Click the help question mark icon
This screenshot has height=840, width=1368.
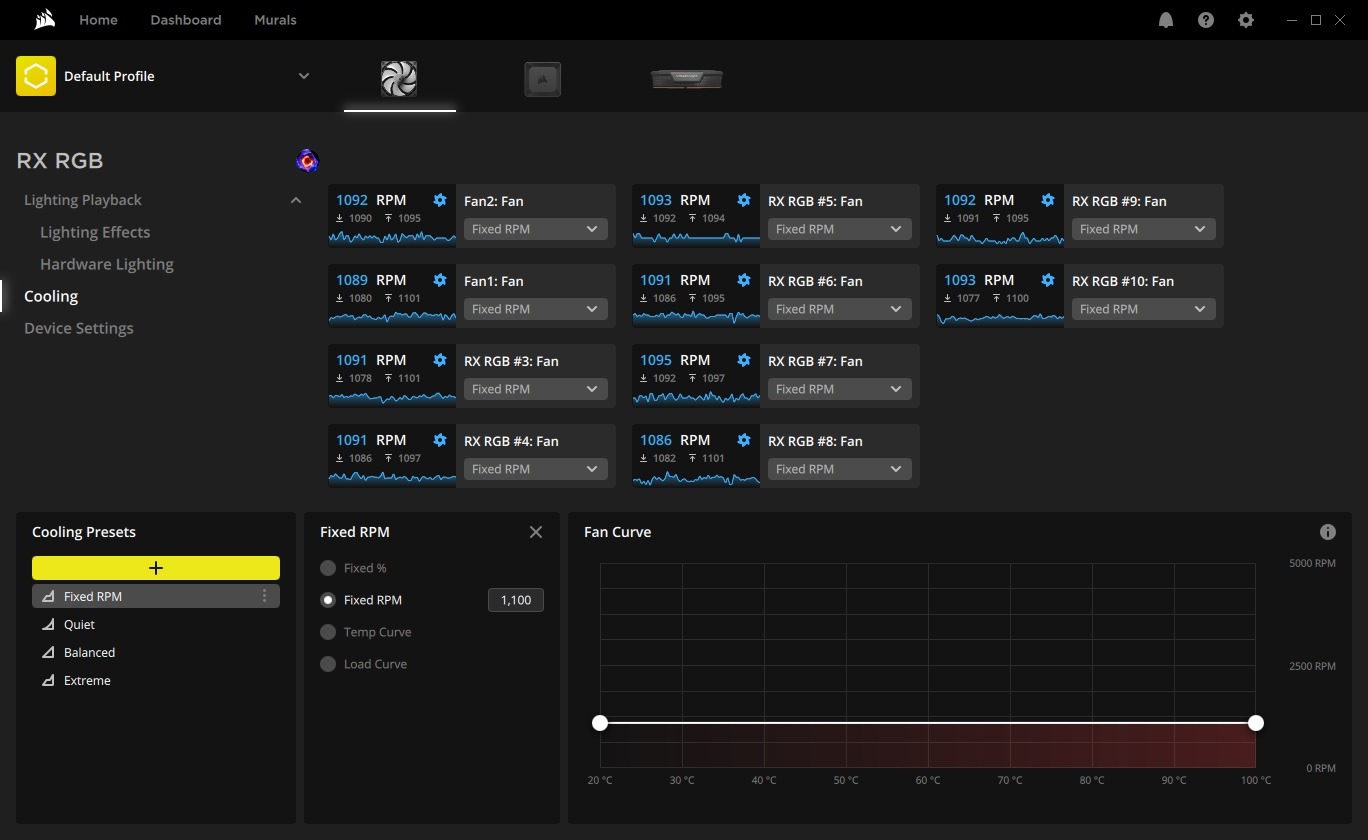[x=1205, y=20]
